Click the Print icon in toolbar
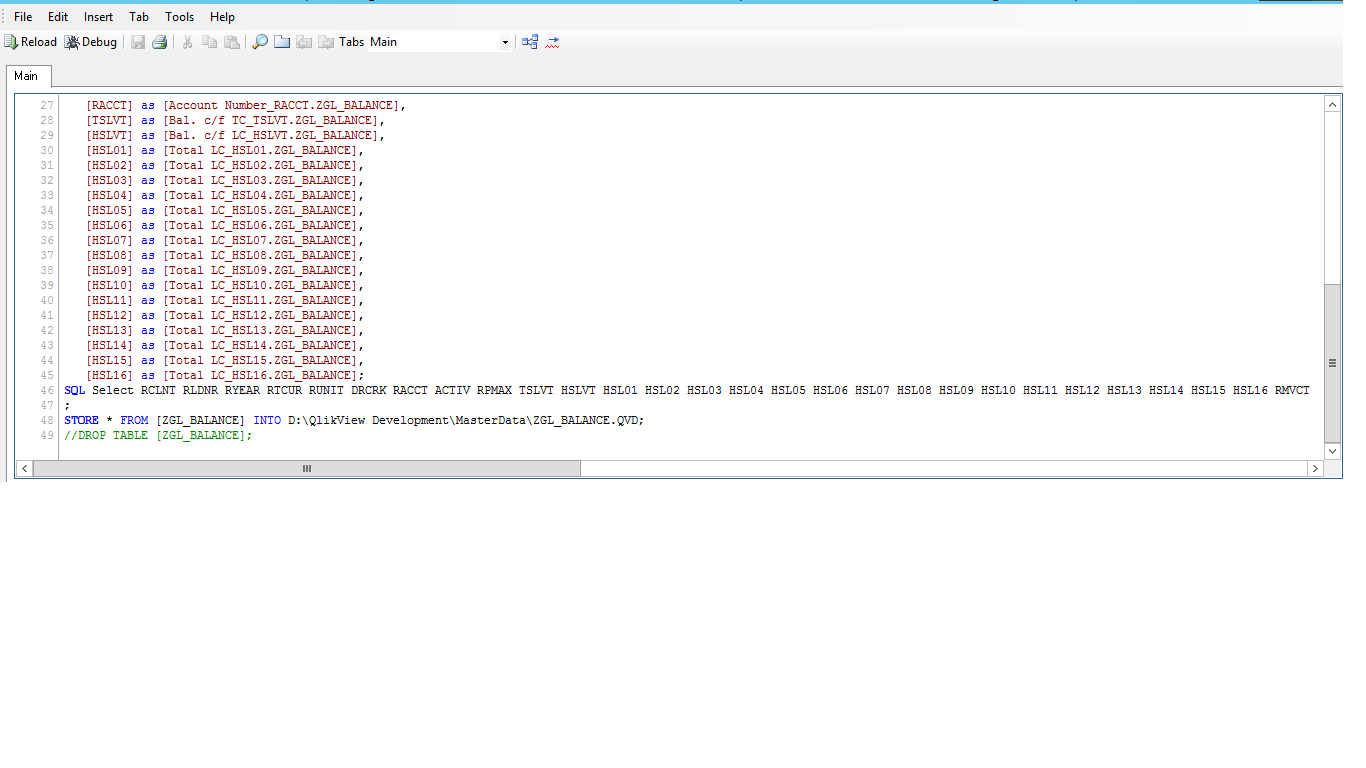 [x=159, y=42]
